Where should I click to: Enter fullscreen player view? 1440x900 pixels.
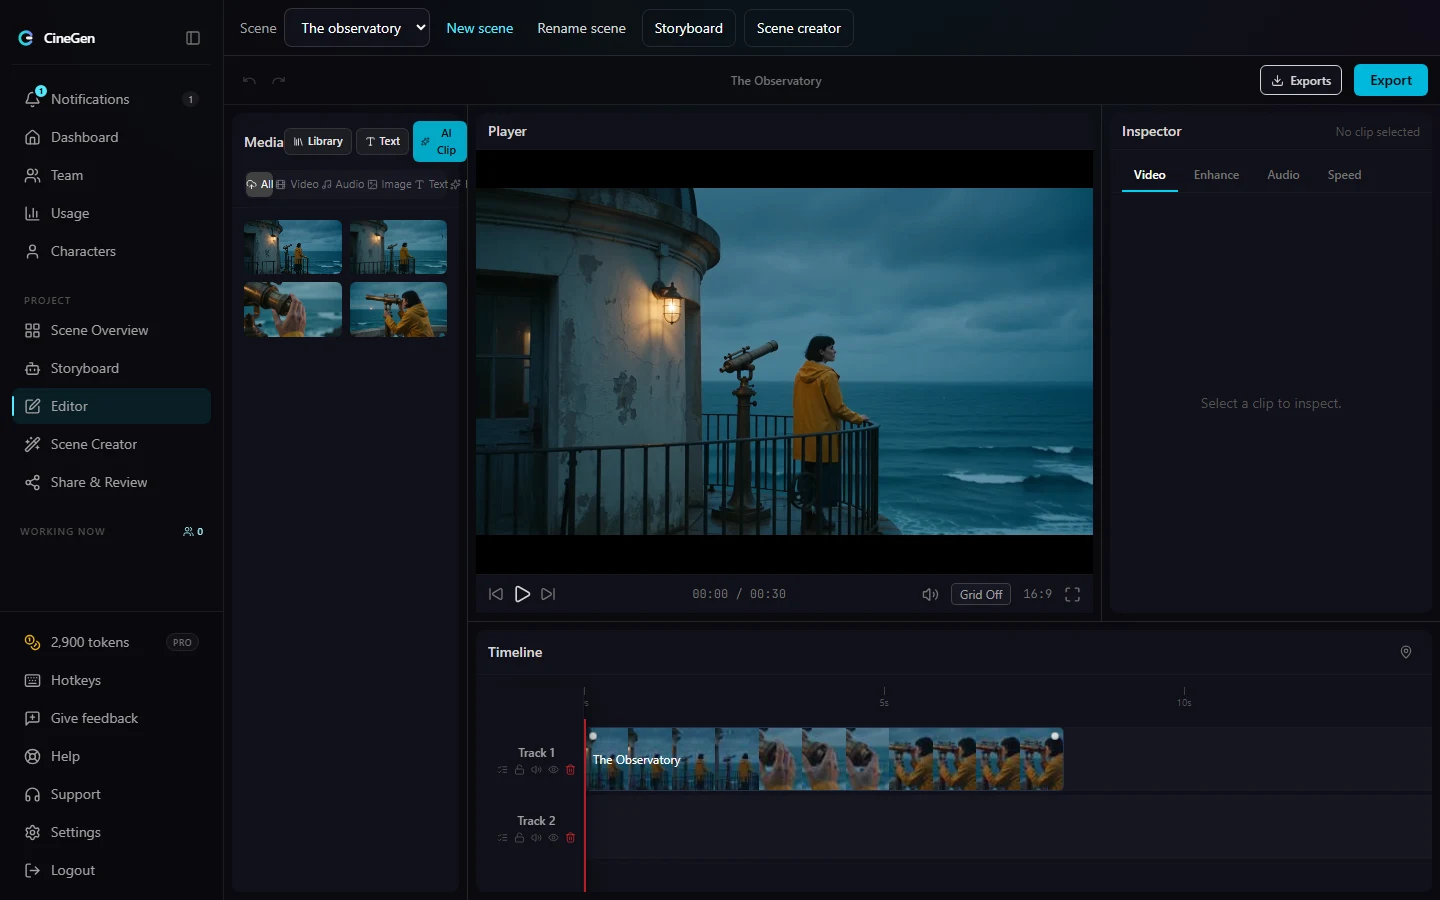[x=1072, y=595]
